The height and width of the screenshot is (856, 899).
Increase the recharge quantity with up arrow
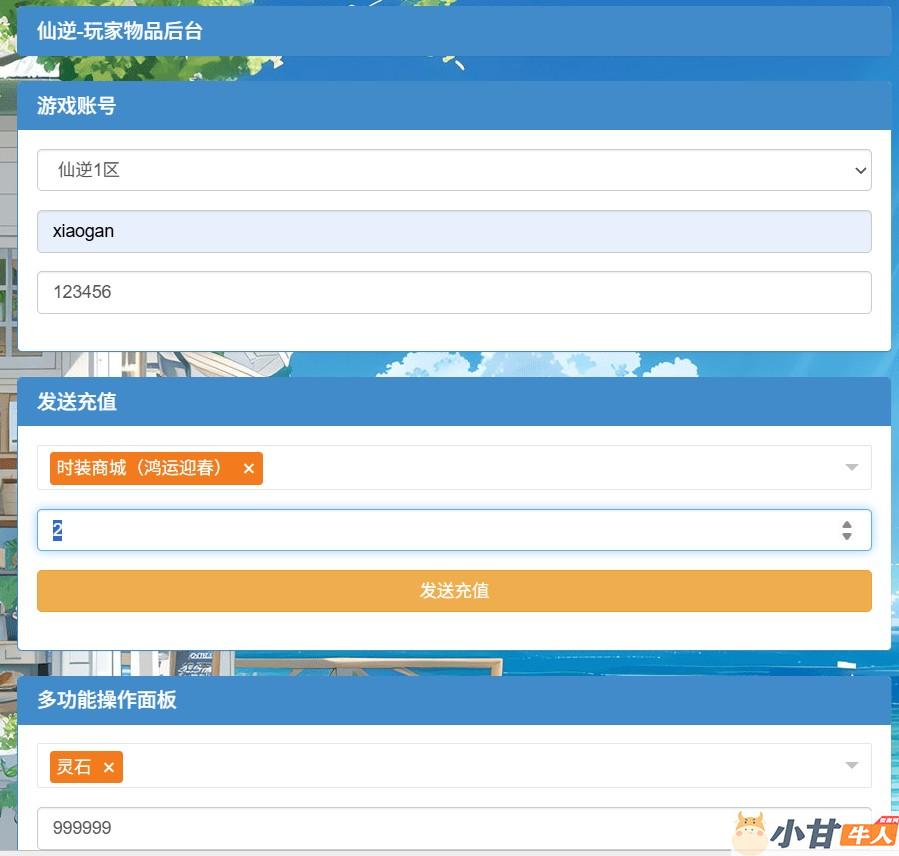point(847,524)
